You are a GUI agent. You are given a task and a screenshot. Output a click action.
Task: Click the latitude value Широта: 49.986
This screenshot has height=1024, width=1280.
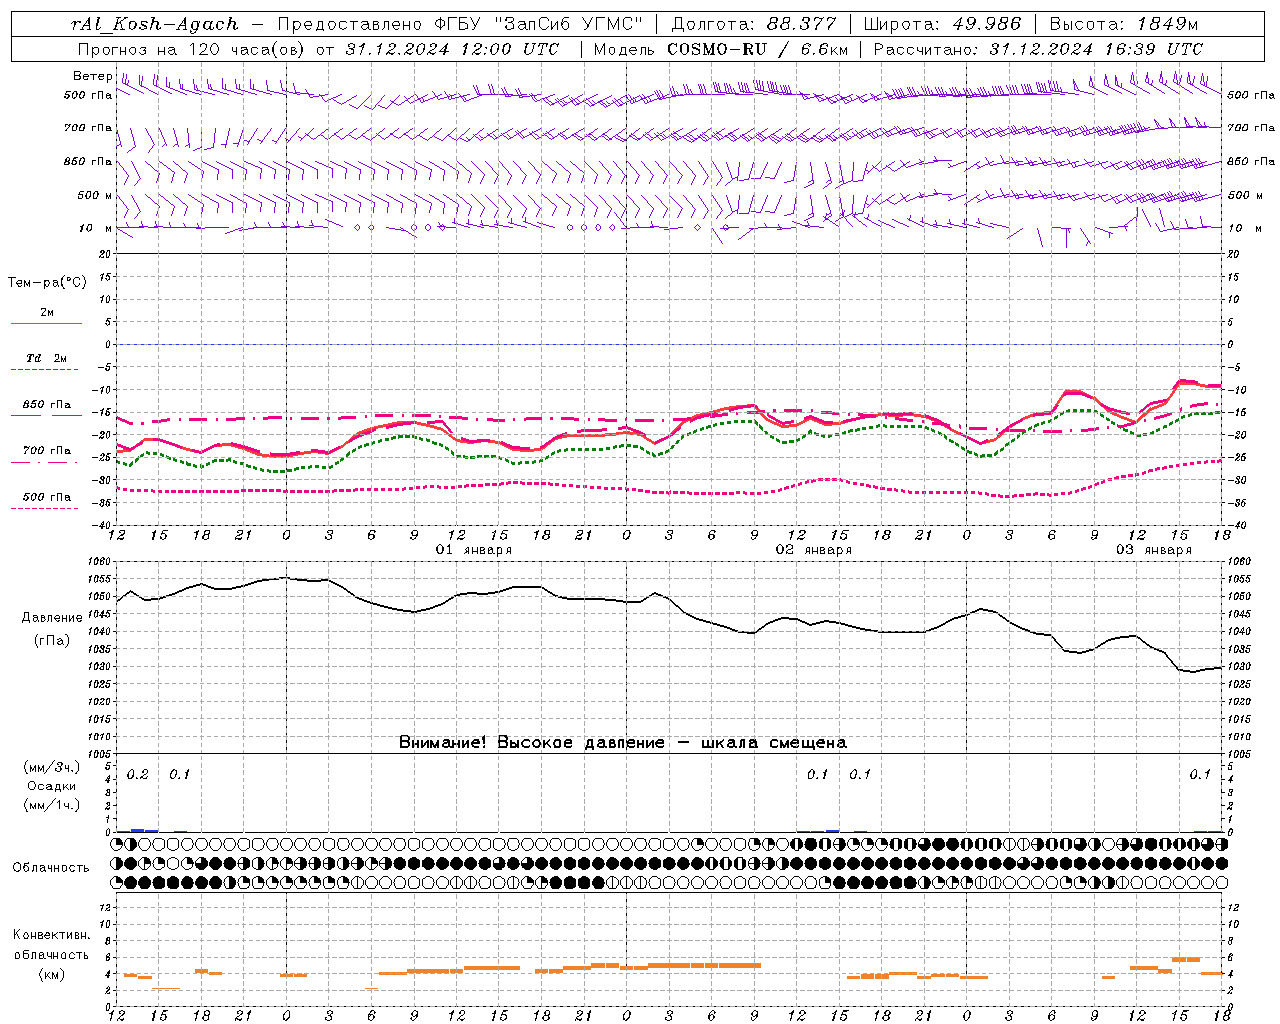point(942,24)
